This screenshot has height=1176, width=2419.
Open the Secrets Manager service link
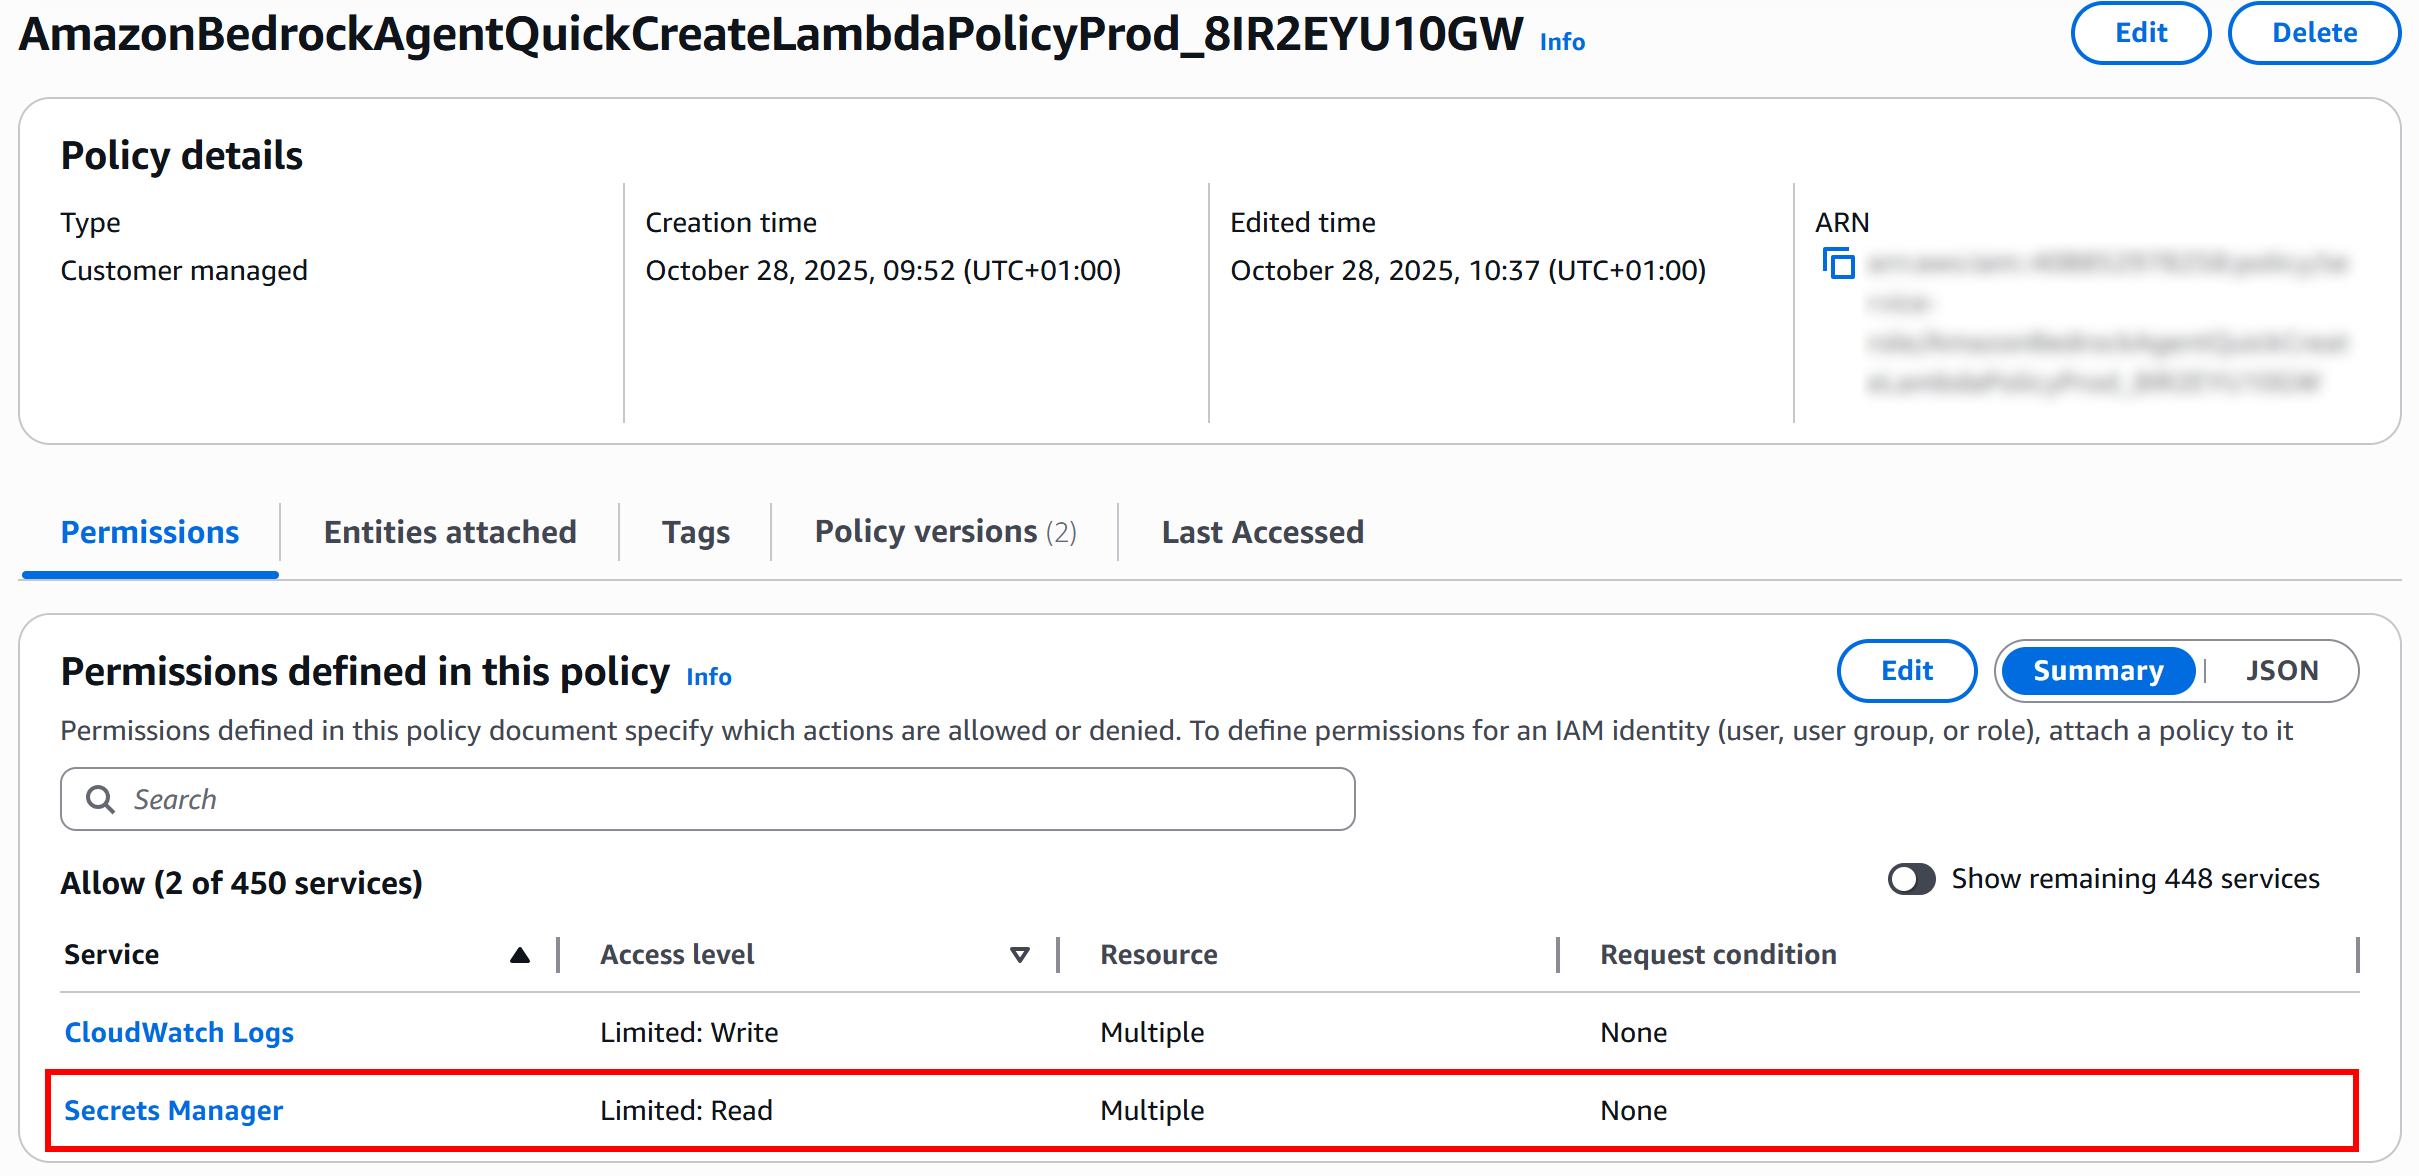coord(174,1110)
